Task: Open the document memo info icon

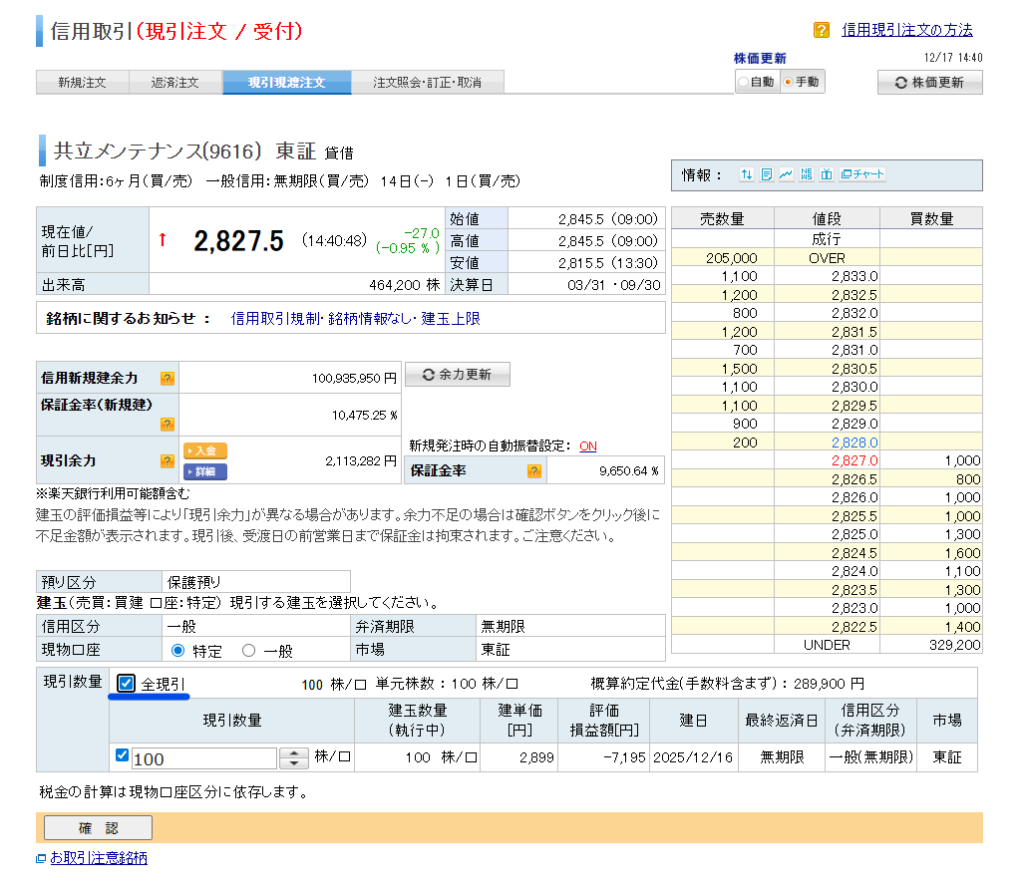Action: click(x=766, y=175)
